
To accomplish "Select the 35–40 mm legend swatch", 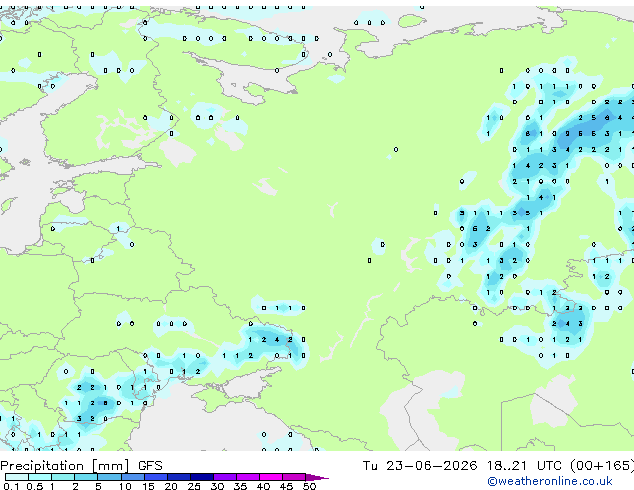I will tap(248, 477).
